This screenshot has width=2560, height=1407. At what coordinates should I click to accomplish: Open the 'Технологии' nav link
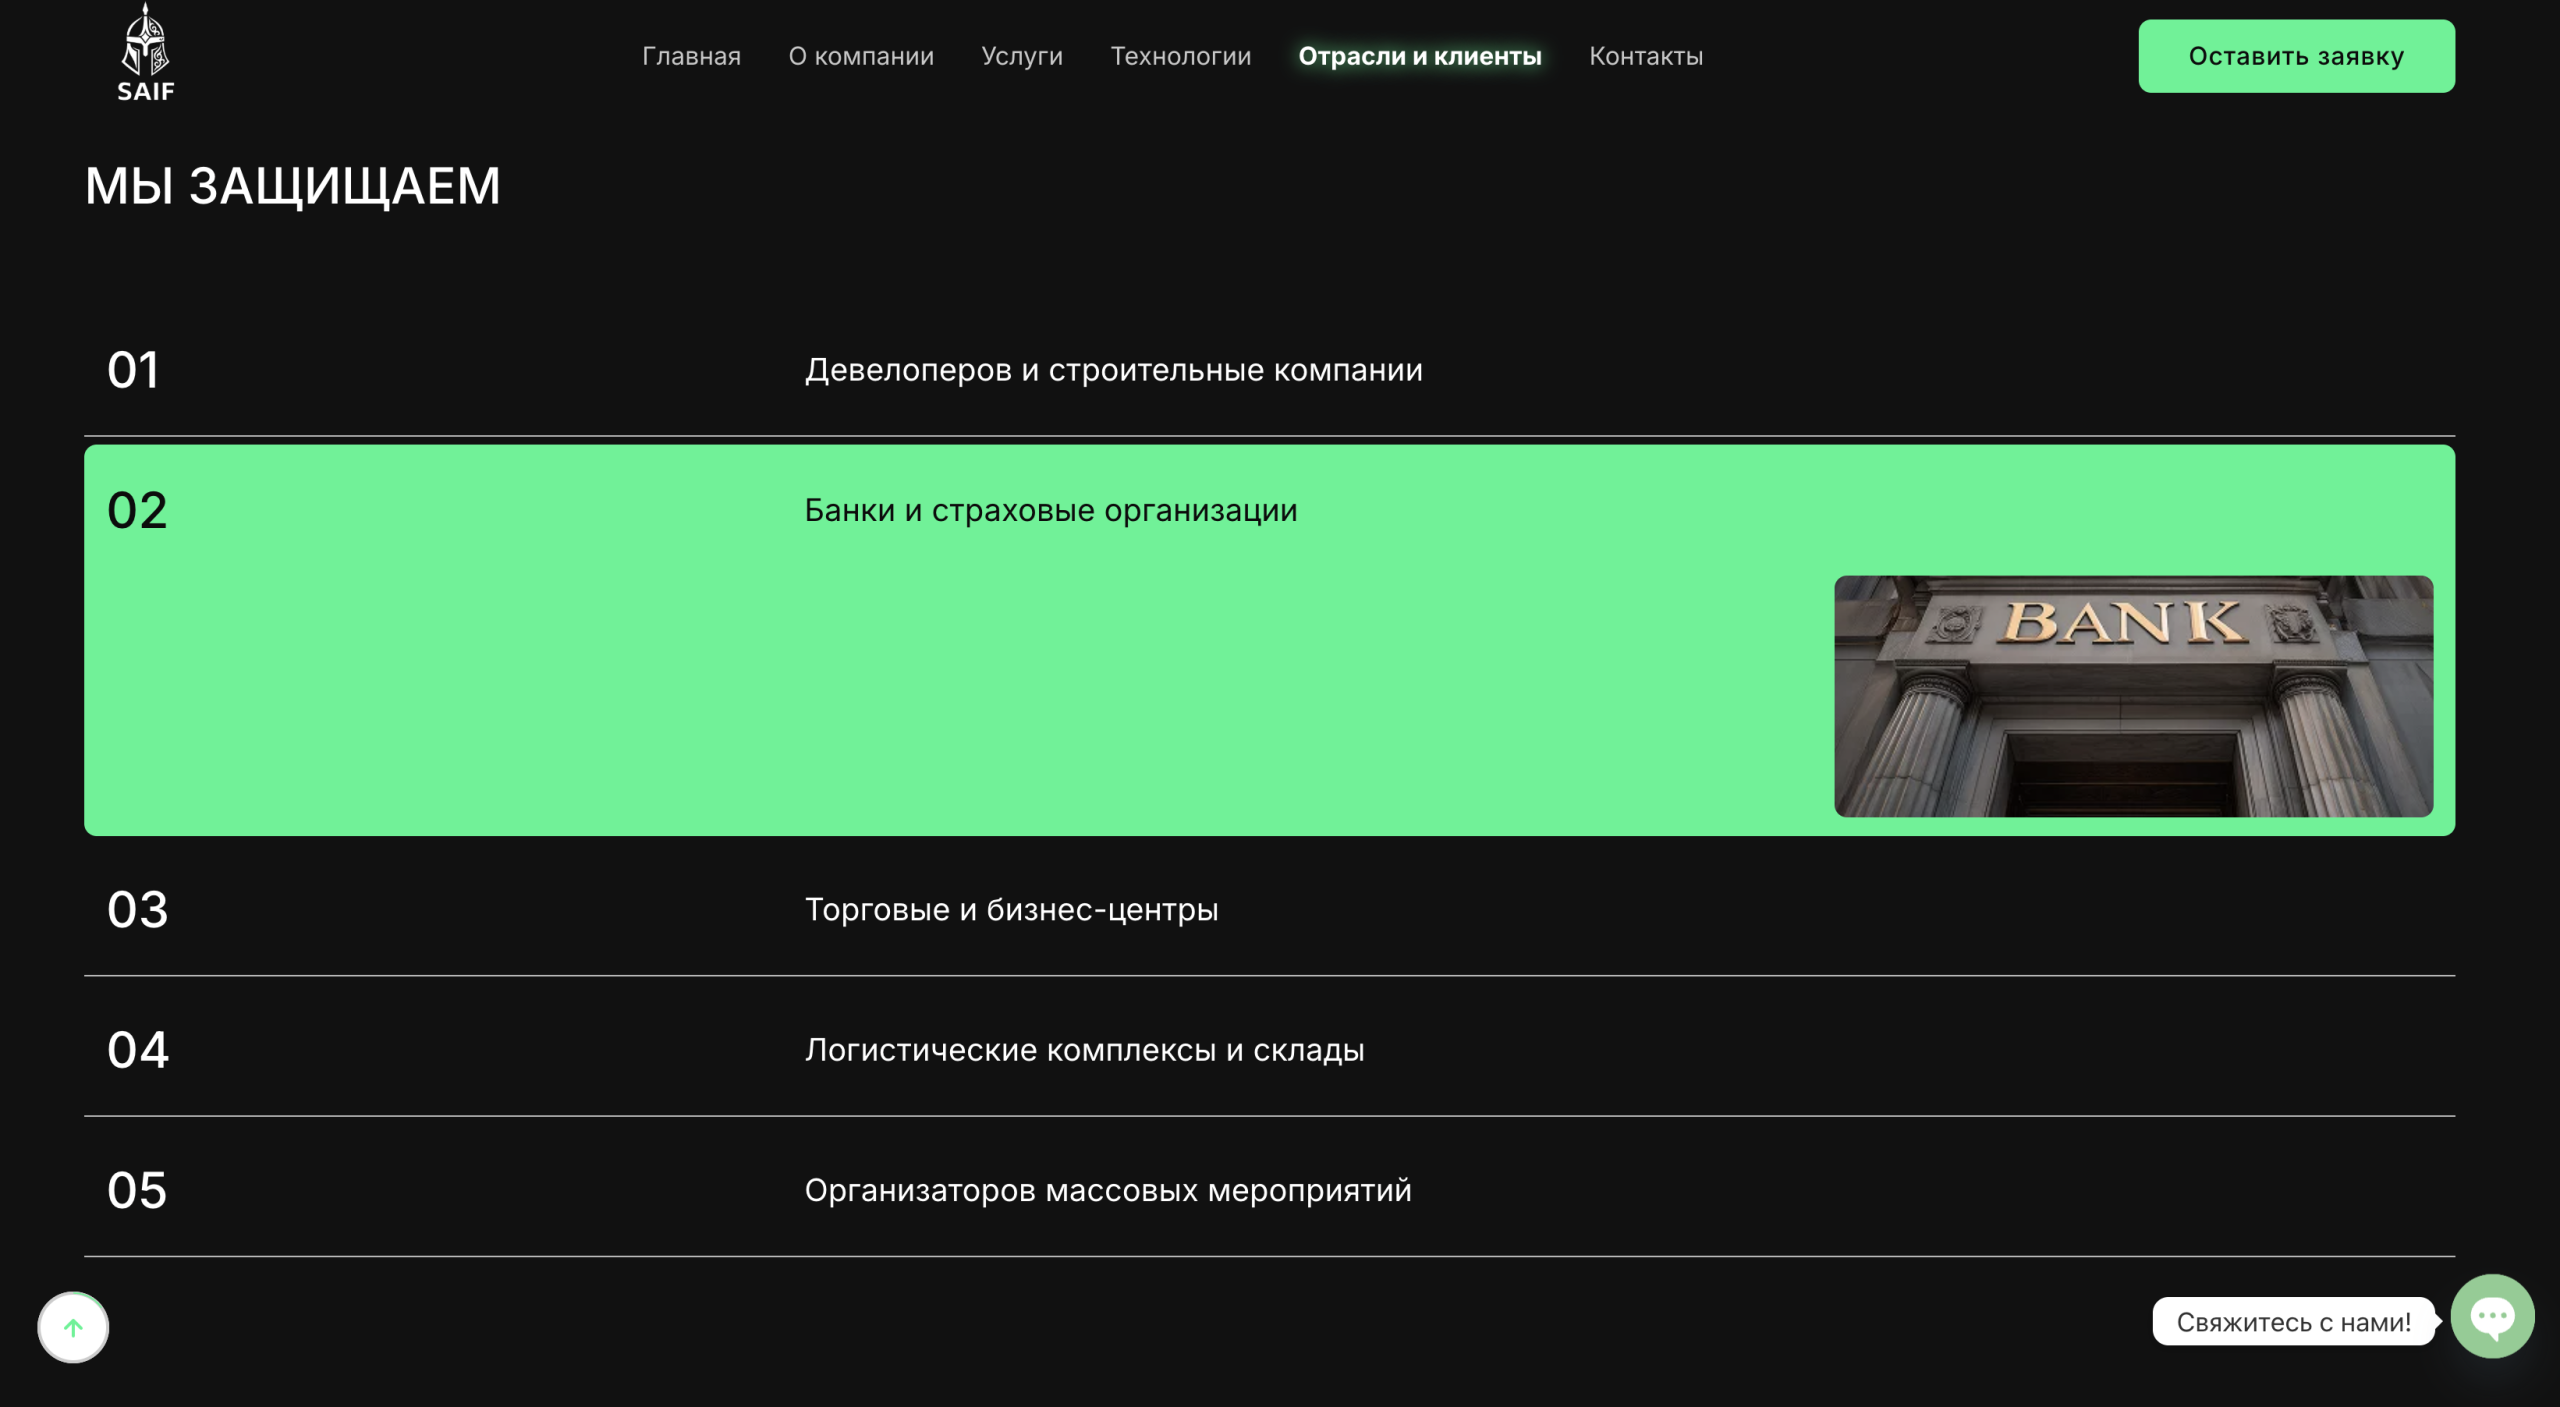click(1180, 56)
